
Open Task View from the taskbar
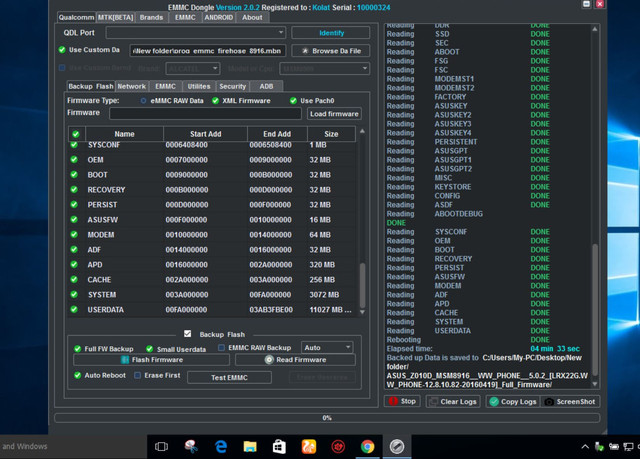click(x=161, y=446)
